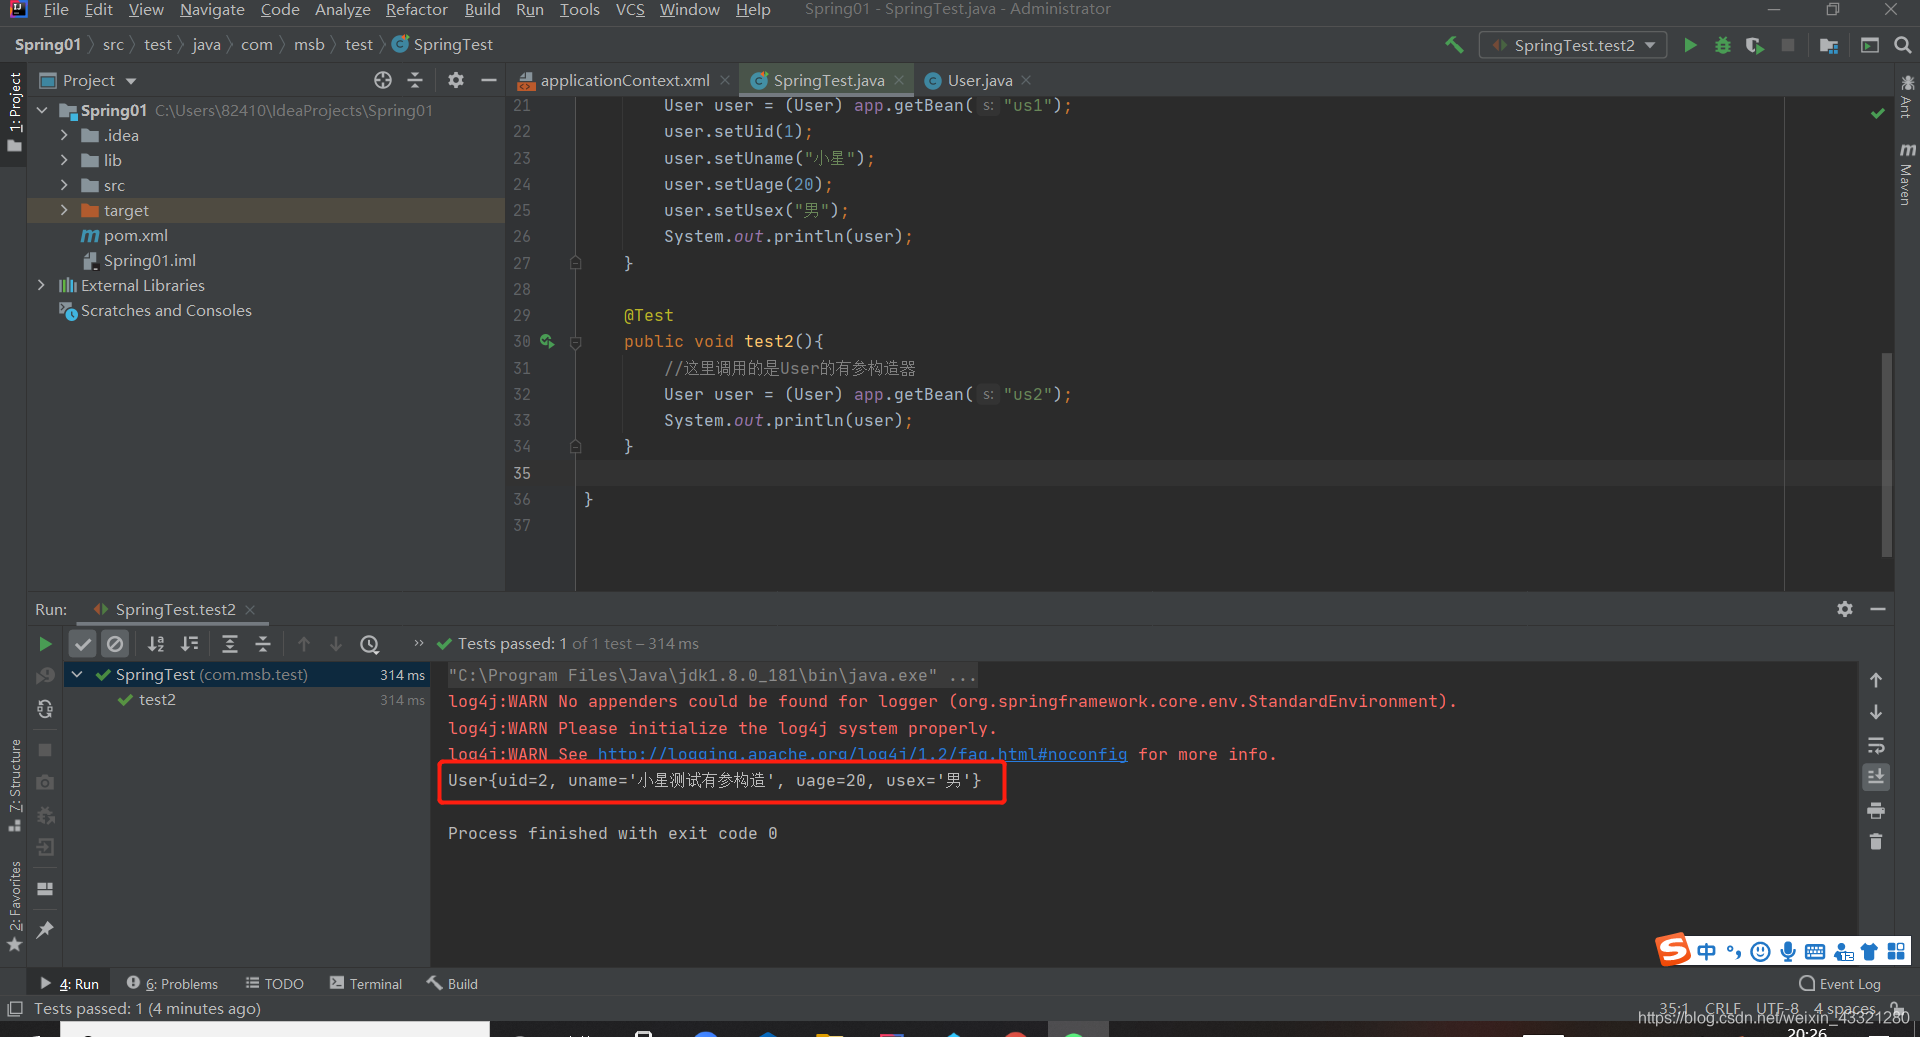Screen dimensions: 1920x1037
Task: Click the locate target icon in Project panel
Action: coord(383,80)
